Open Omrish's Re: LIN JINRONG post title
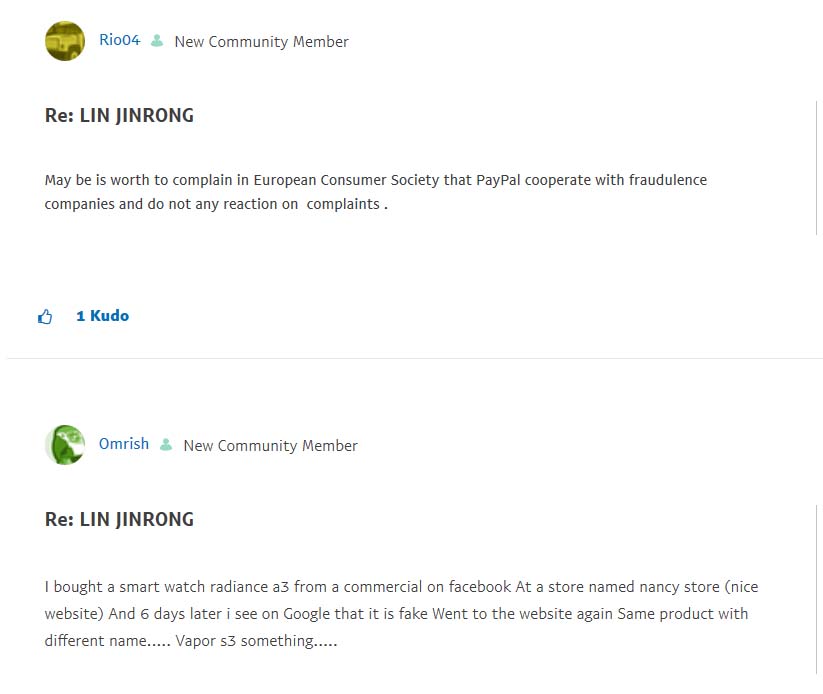823x694 pixels. point(119,519)
